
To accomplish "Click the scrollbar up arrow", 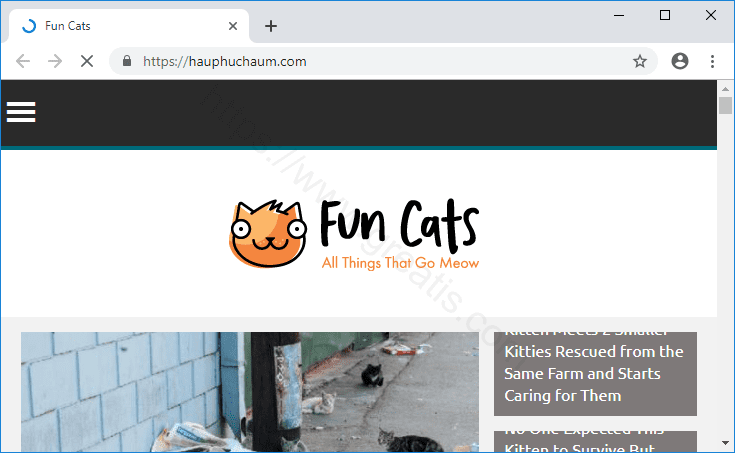I will (725, 88).
